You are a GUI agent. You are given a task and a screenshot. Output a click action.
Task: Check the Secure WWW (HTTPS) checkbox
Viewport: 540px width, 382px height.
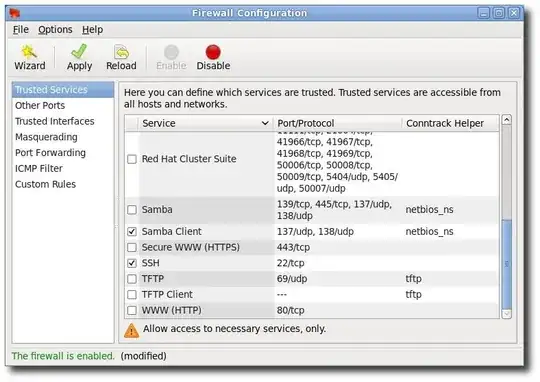click(x=132, y=247)
